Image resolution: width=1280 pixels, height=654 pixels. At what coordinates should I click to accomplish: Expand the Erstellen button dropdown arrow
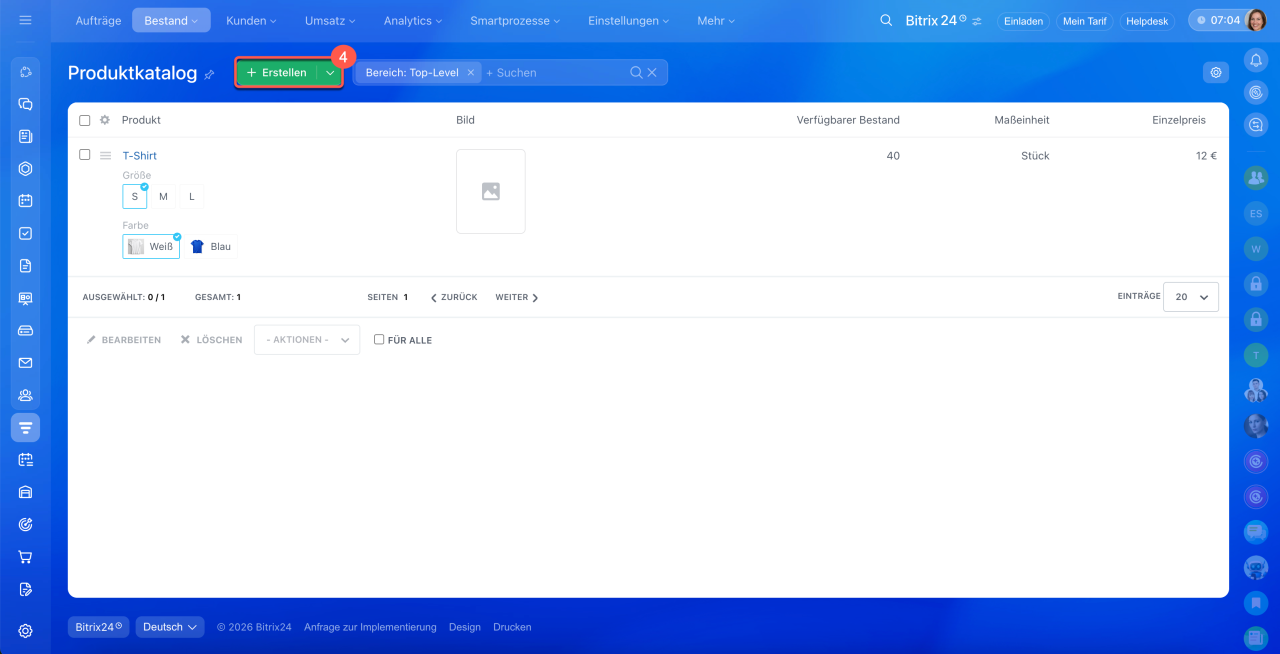(x=330, y=73)
